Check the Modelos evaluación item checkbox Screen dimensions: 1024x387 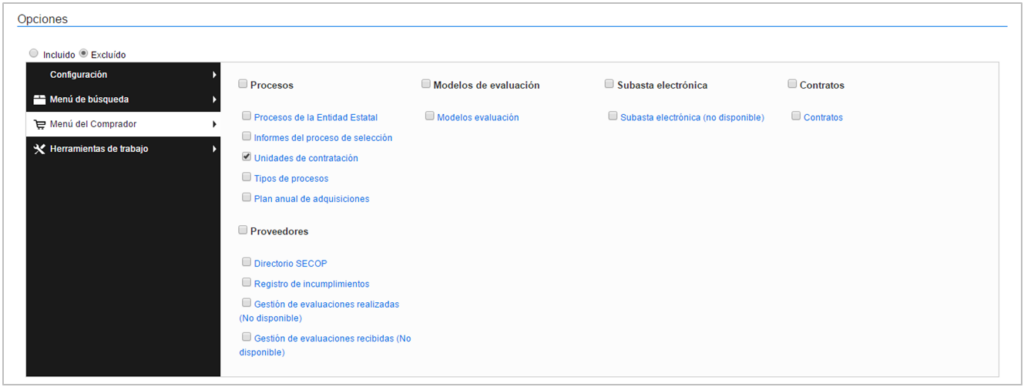(430, 116)
